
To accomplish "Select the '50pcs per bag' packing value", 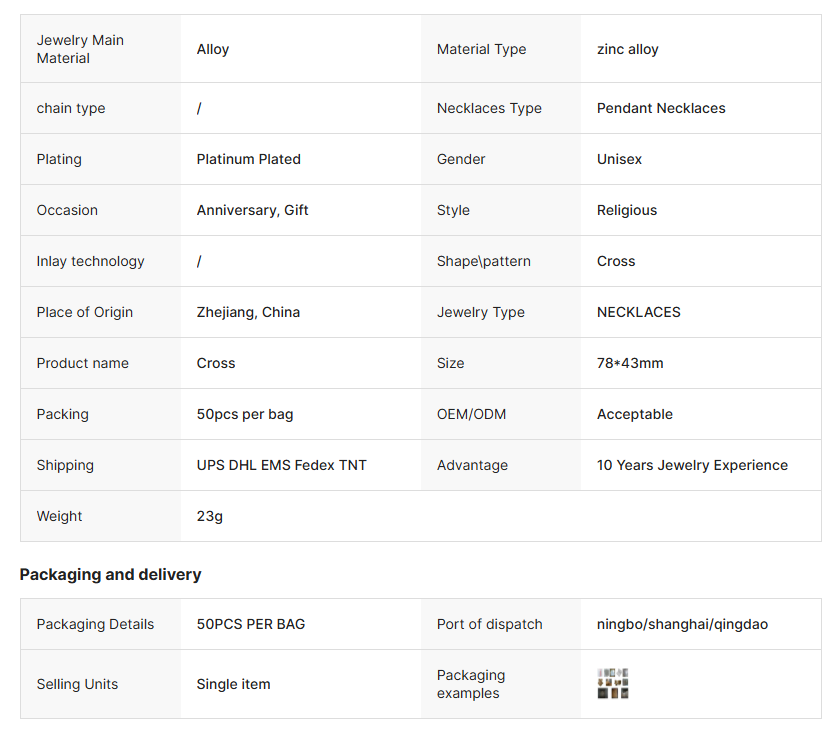I will tap(245, 414).
